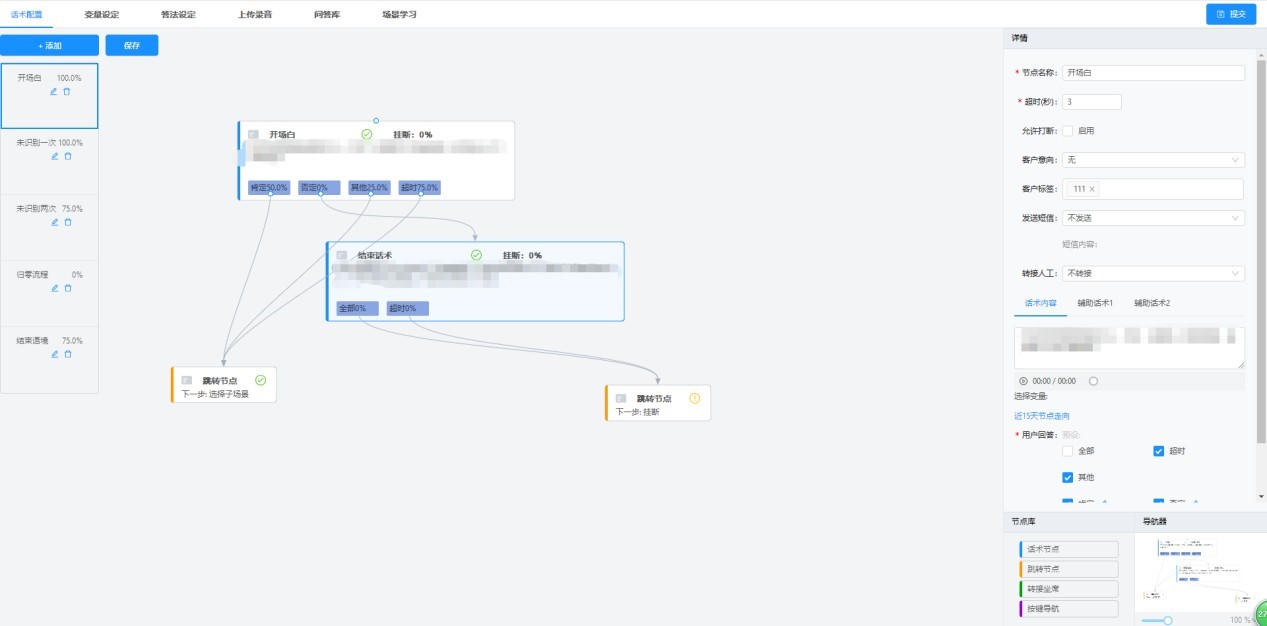Open the 客户意向 dropdown
The height and width of the screenshot is (626, 1267).
tap(1153, 160)
